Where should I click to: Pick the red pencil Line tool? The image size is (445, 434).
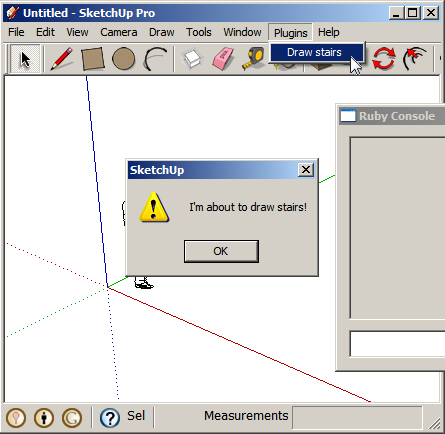point(62,59)
